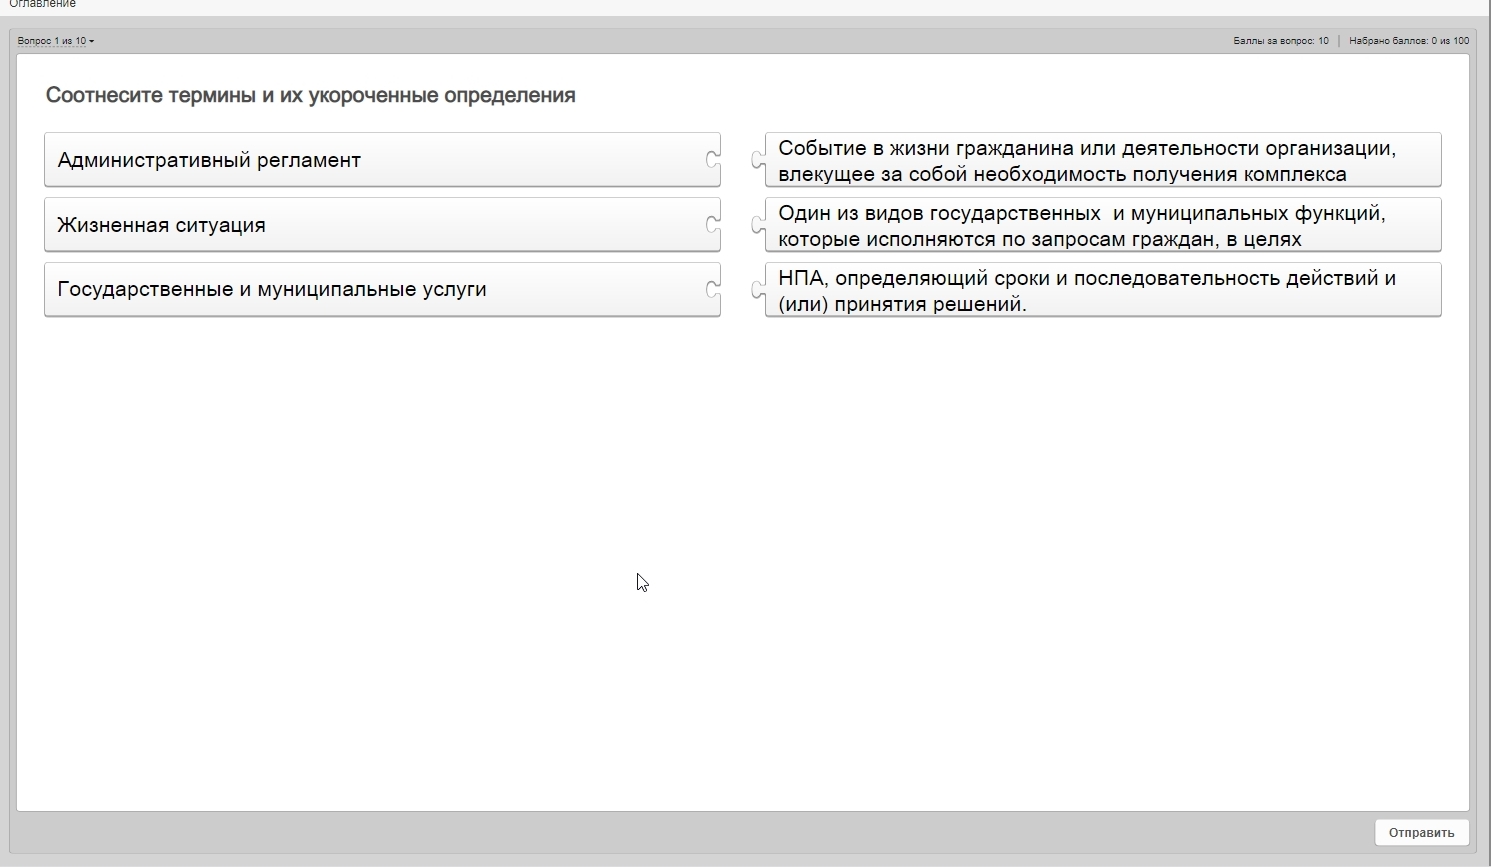Screen dimensions: 1491x868
Task: Click the 'Баллы за вопрос: 10' text
Action: click(x=1281, y=41)
